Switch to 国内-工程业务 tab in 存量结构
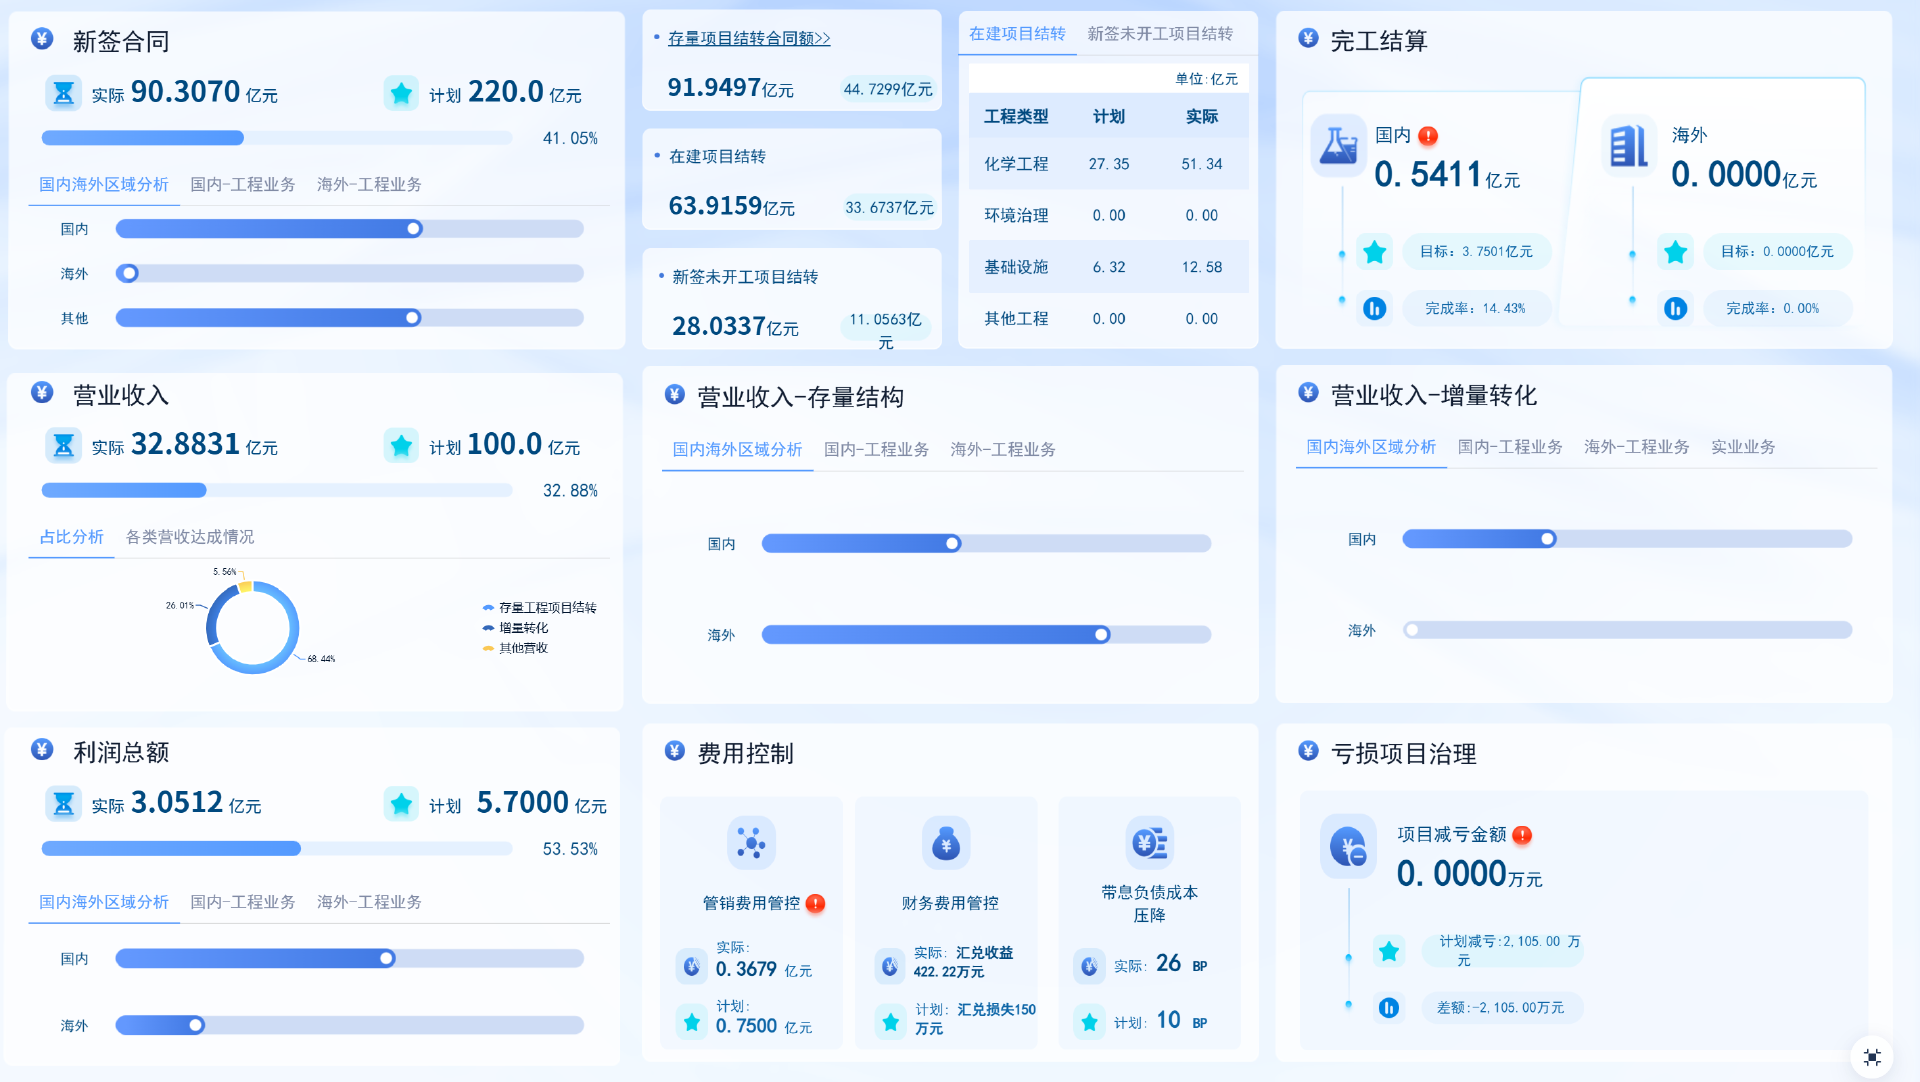1920x1082 pixels. coord(876,450)
